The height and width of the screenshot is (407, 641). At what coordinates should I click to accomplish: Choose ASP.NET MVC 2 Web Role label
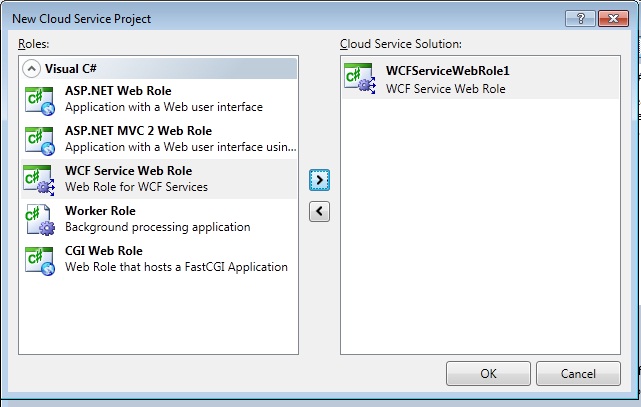click(x=136, y=131)
